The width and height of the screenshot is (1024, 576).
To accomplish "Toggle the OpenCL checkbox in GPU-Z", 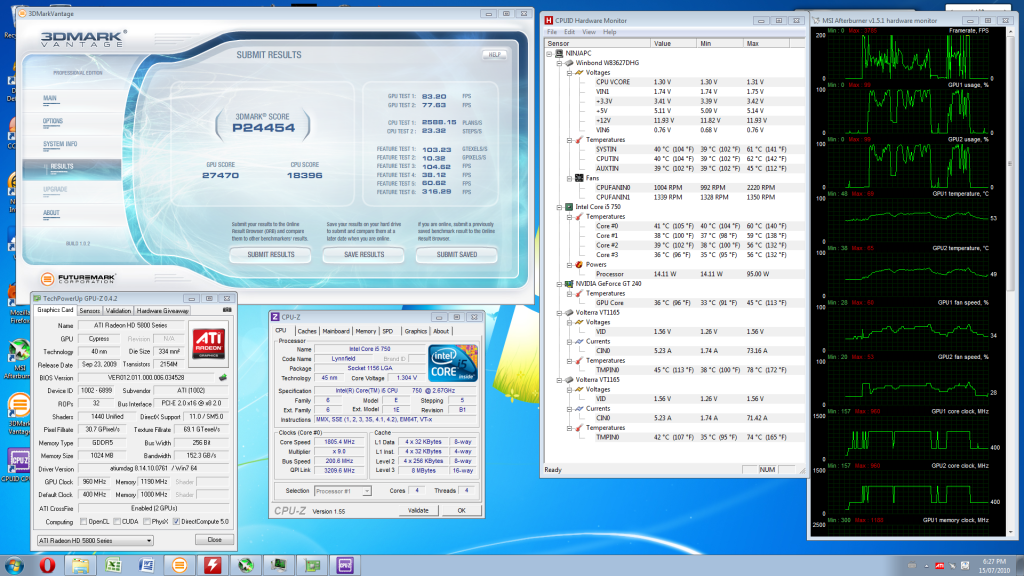I will tap(84, 521).
